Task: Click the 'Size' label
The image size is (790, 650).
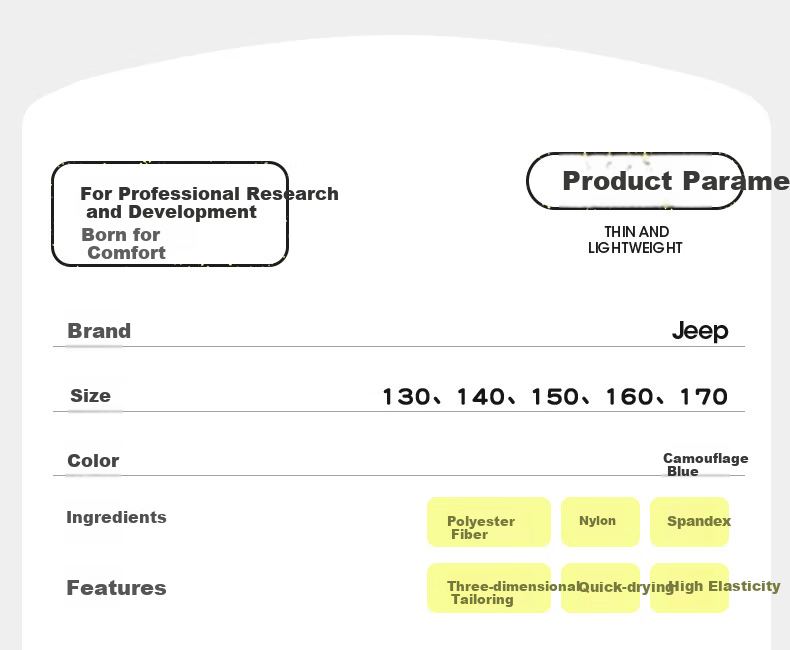Action: (90, 396)
